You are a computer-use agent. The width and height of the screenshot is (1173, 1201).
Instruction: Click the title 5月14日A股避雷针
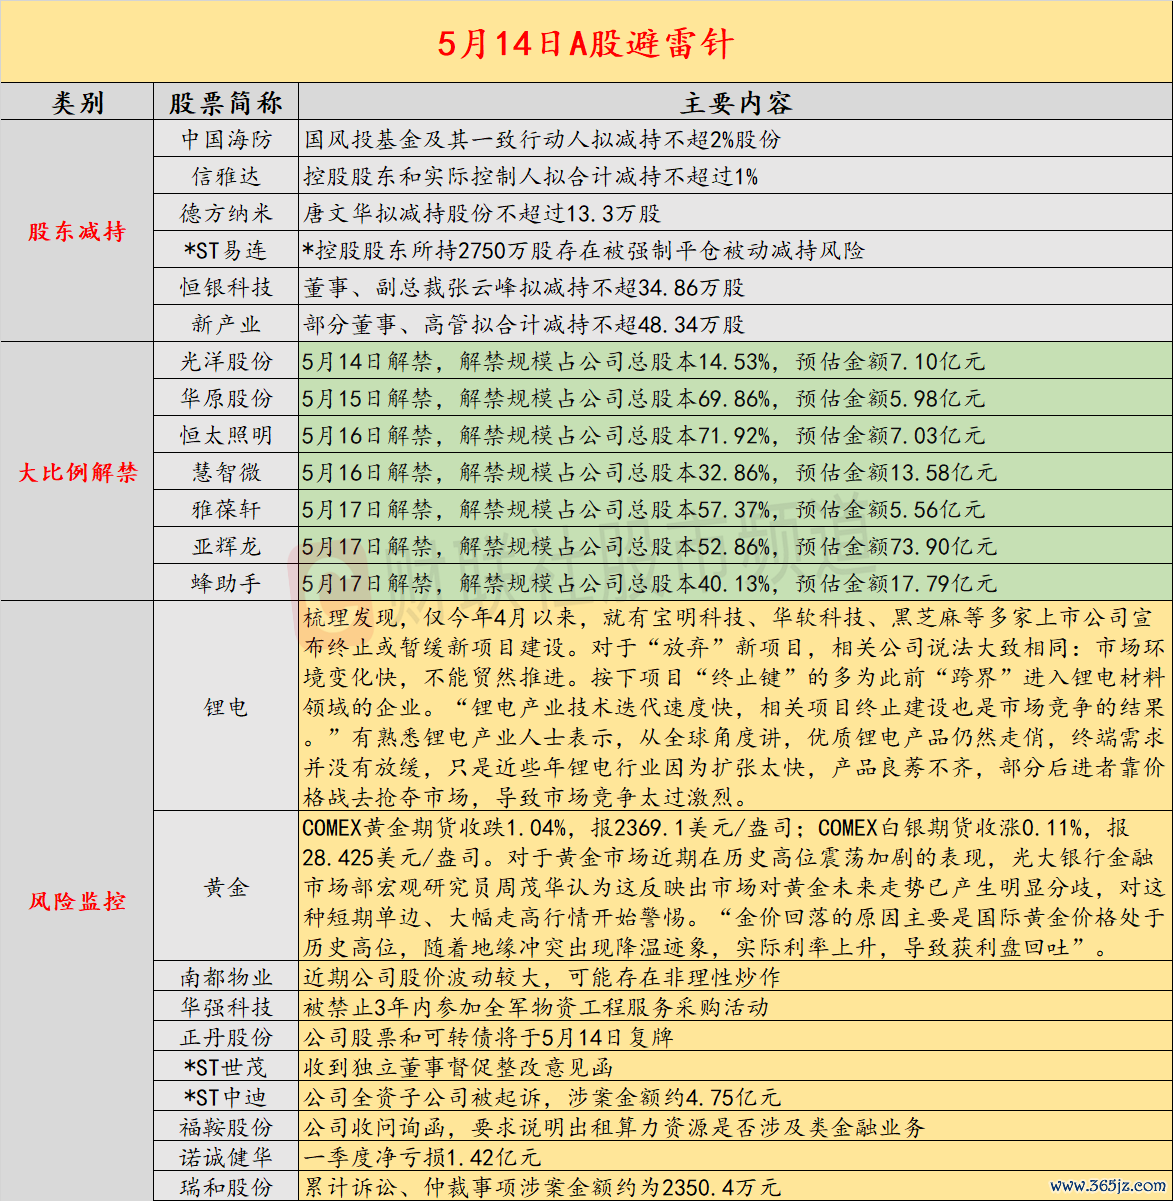(586, 43)
